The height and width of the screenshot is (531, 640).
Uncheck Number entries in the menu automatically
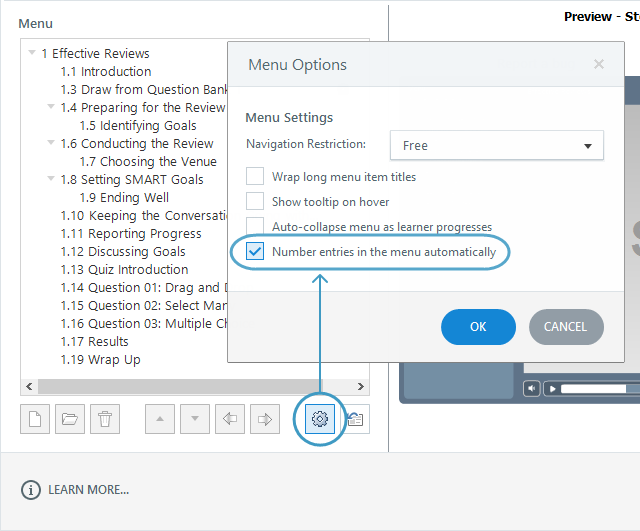click(x=255, y=252)
